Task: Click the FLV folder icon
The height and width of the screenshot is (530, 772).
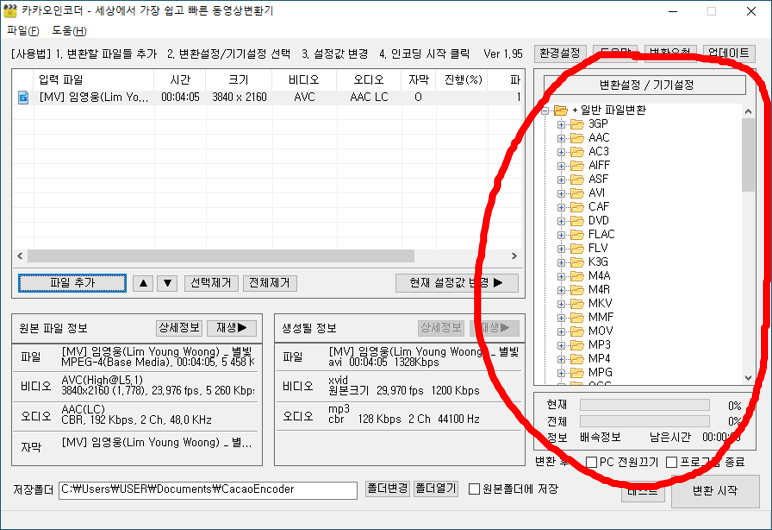Action: (x=577, y=248)
